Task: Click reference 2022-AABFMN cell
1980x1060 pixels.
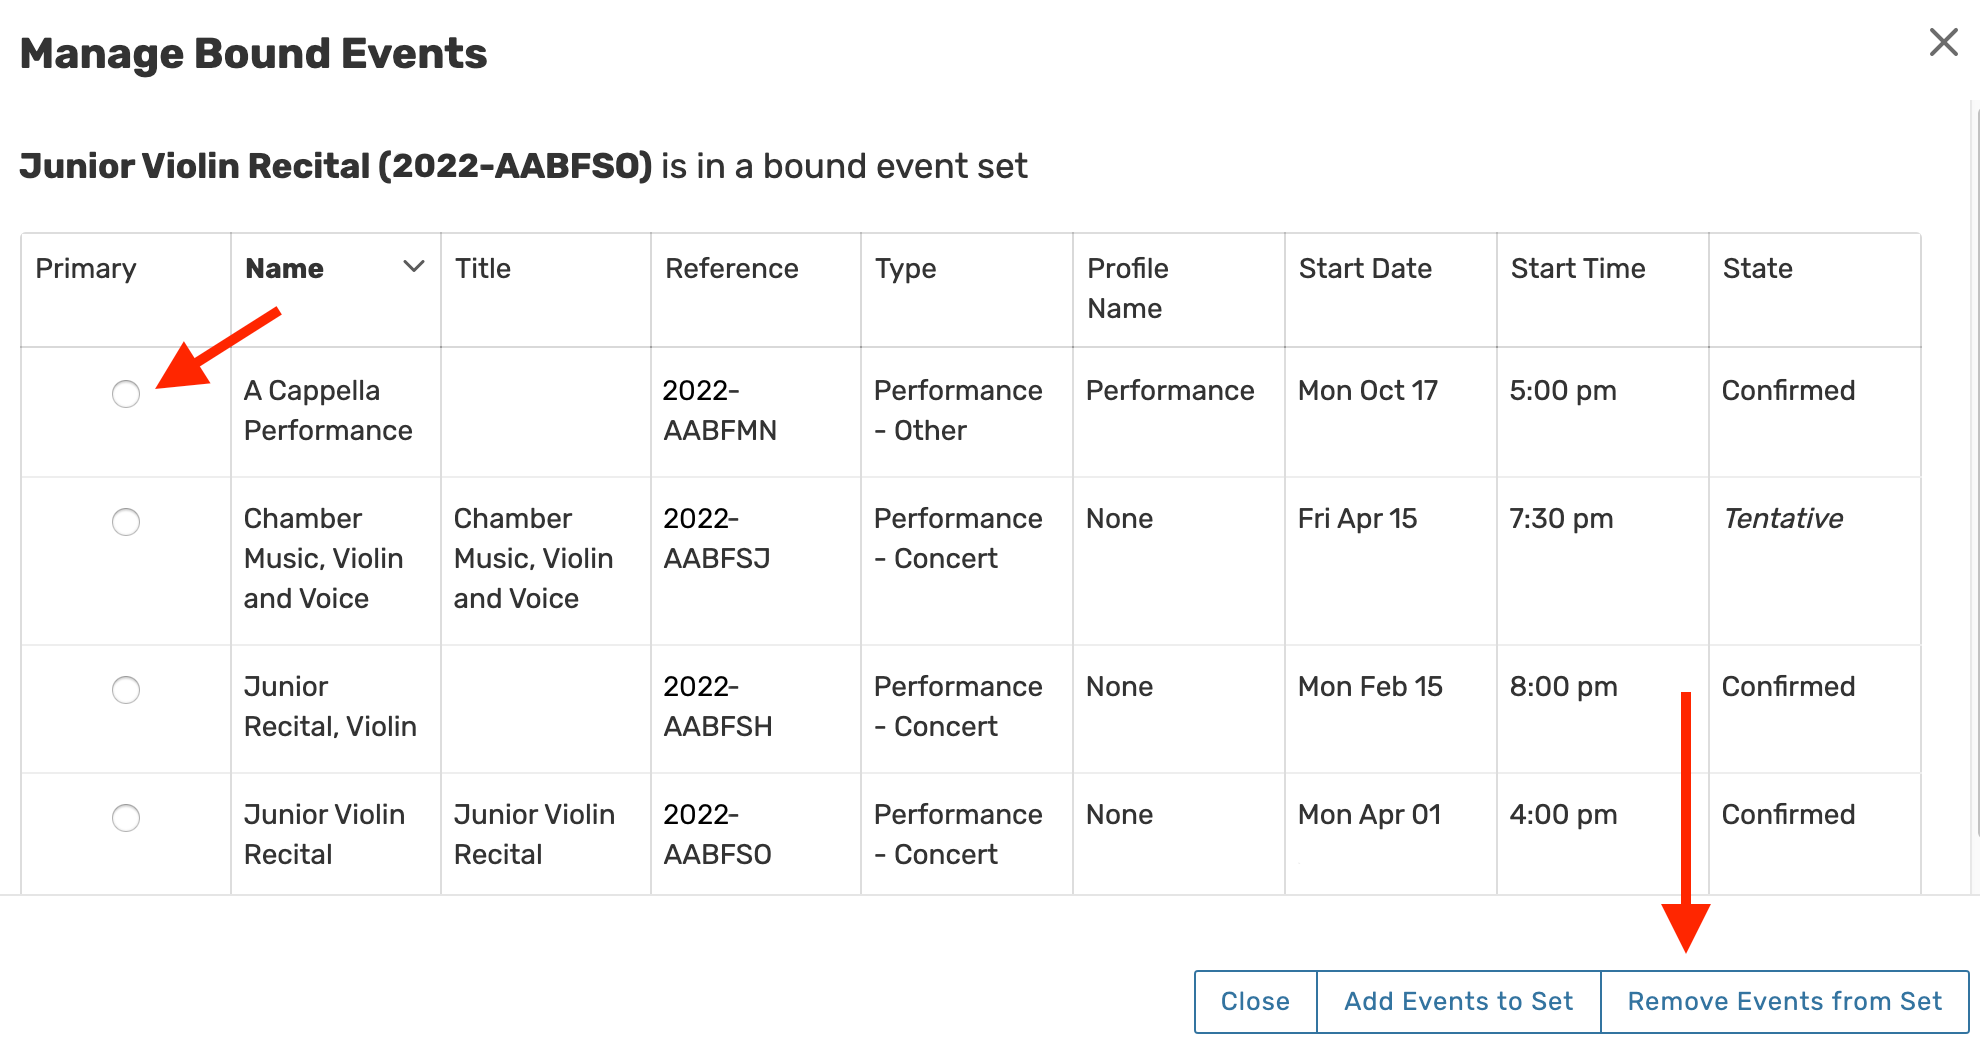Action: 719,410
